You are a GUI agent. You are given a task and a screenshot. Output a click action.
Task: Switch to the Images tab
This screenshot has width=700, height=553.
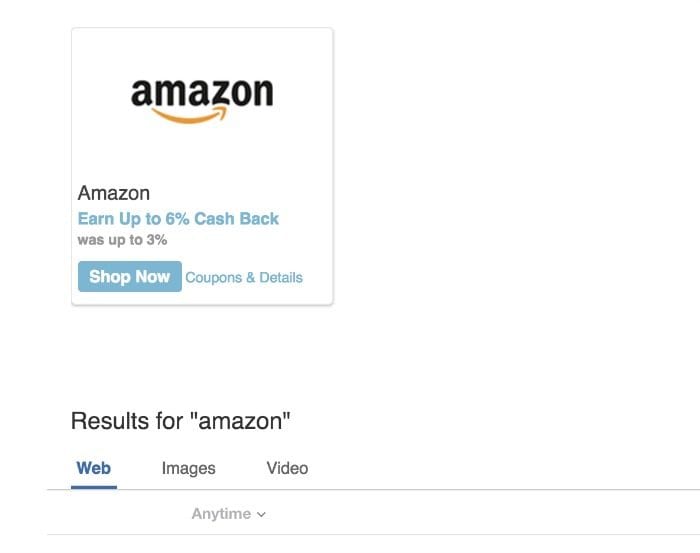click(188, 468)
